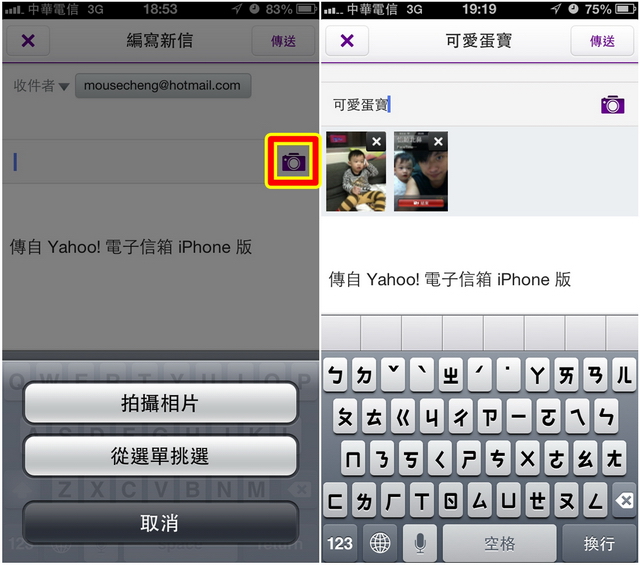The height and width of the screenshot is (565, 640).
Task: Tap the ㄨ key on the keyboard
Action: pyautogui.click(x=527, y=459)
